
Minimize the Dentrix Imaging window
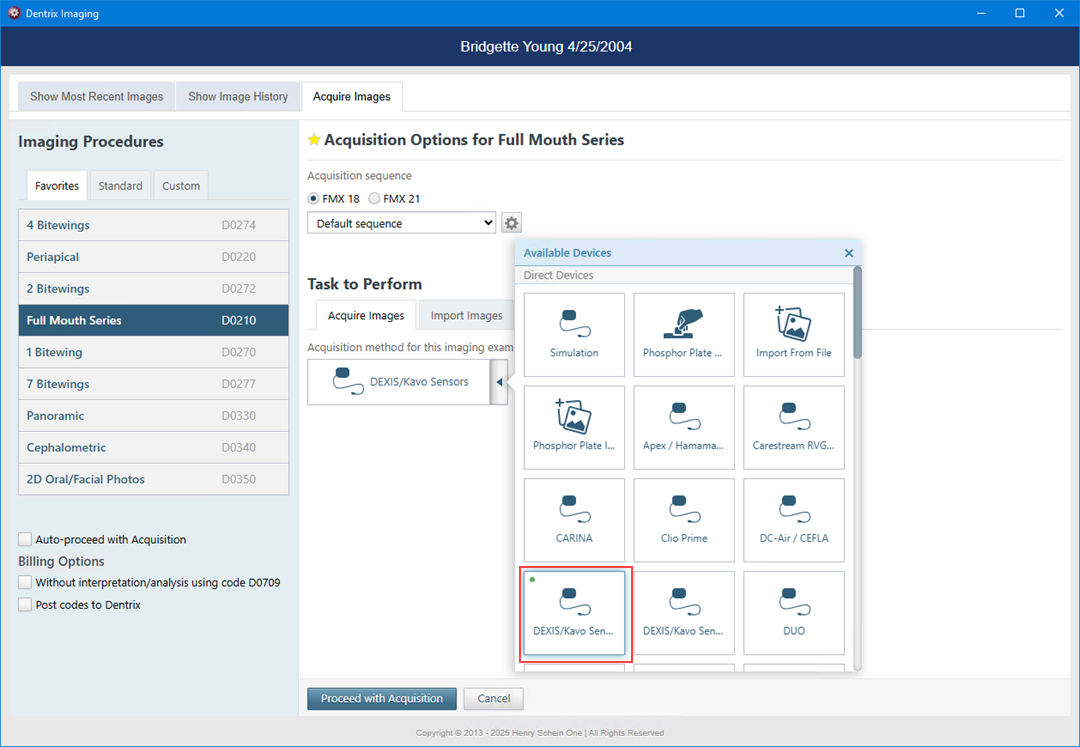tap(981, 13)
